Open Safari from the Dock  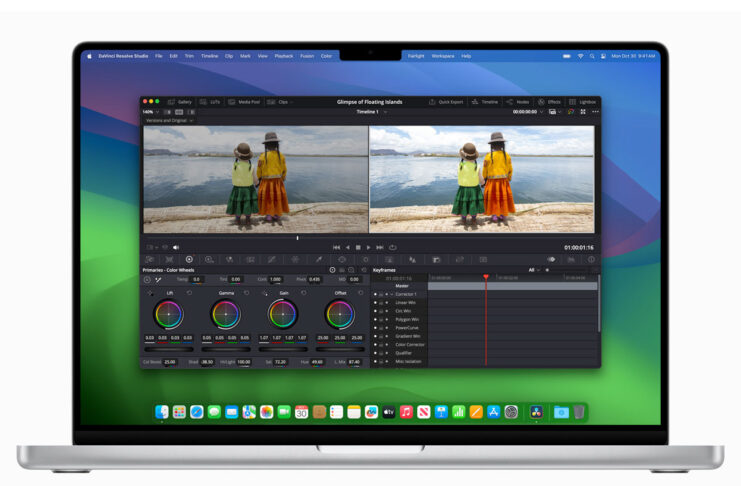(197, 412)
